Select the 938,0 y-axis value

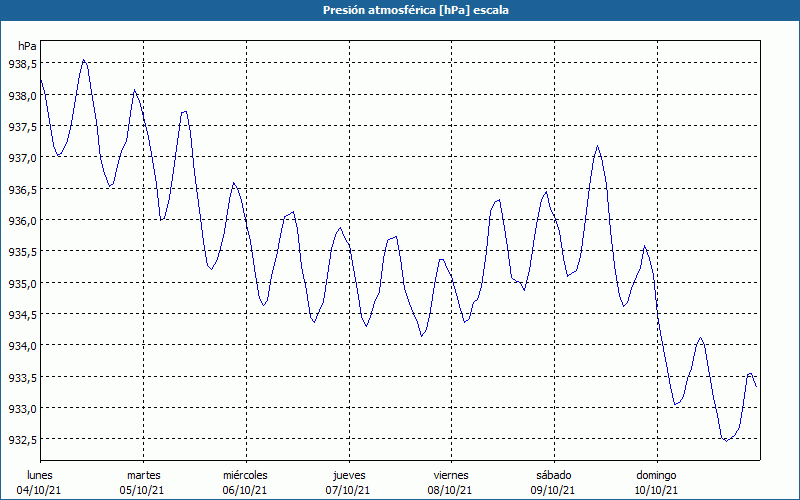(x=22, y=95)
